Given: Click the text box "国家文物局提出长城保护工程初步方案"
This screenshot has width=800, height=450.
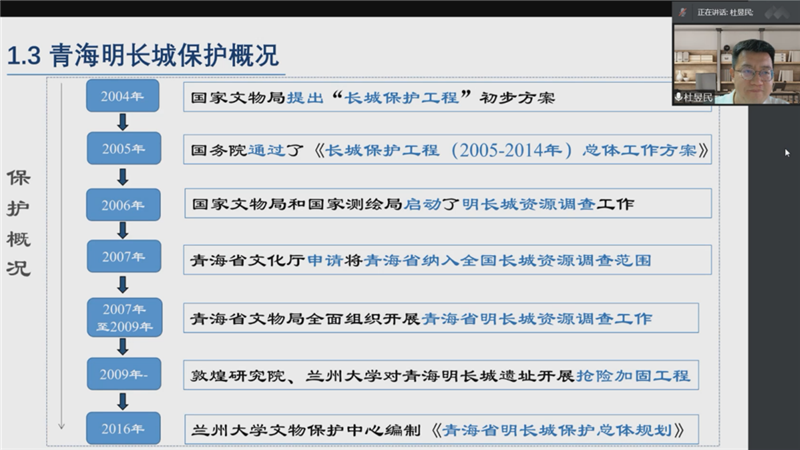Looking at the screenshot, I should [447, 97].
